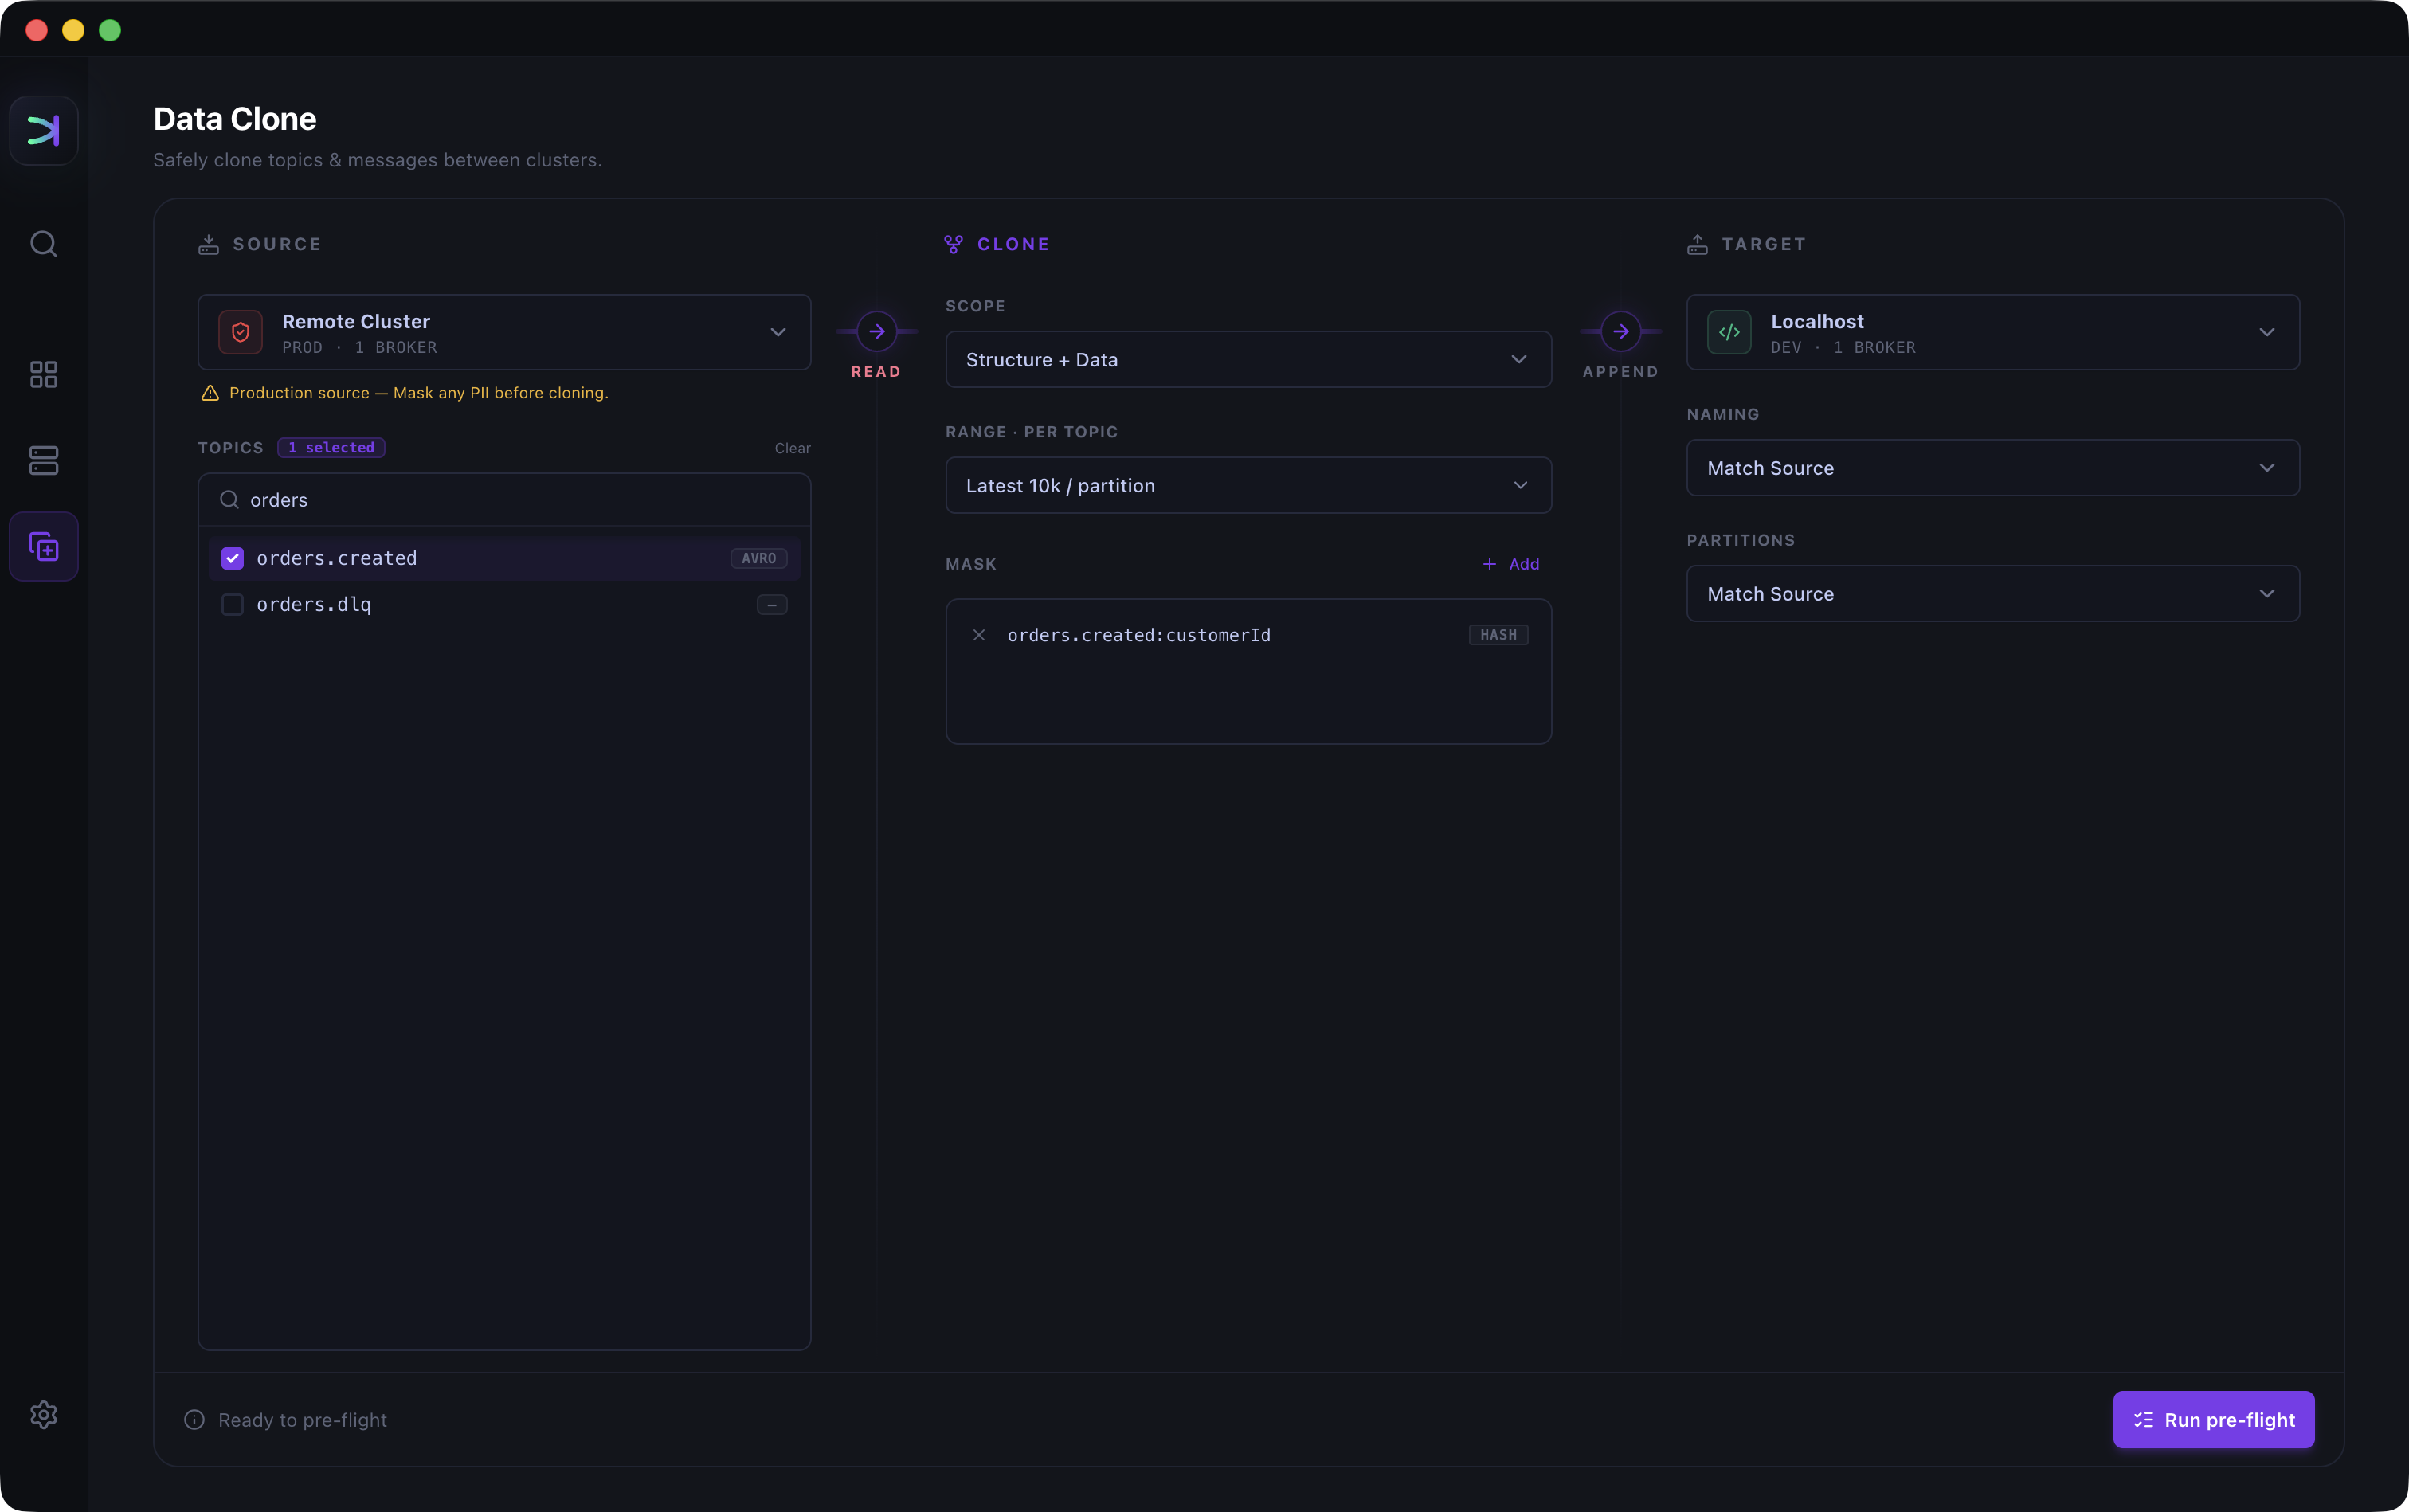Expand the Localhost target cluster dropdown
This screenshot has height=1512, width=2409.
click(x=1992, y=332)
